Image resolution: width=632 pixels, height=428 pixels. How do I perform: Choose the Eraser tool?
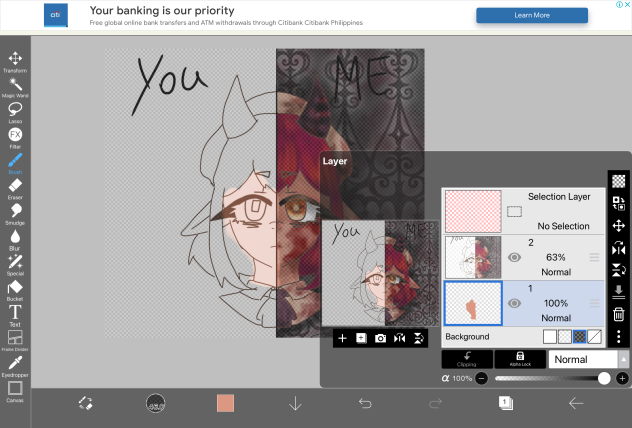coord(15,187)
